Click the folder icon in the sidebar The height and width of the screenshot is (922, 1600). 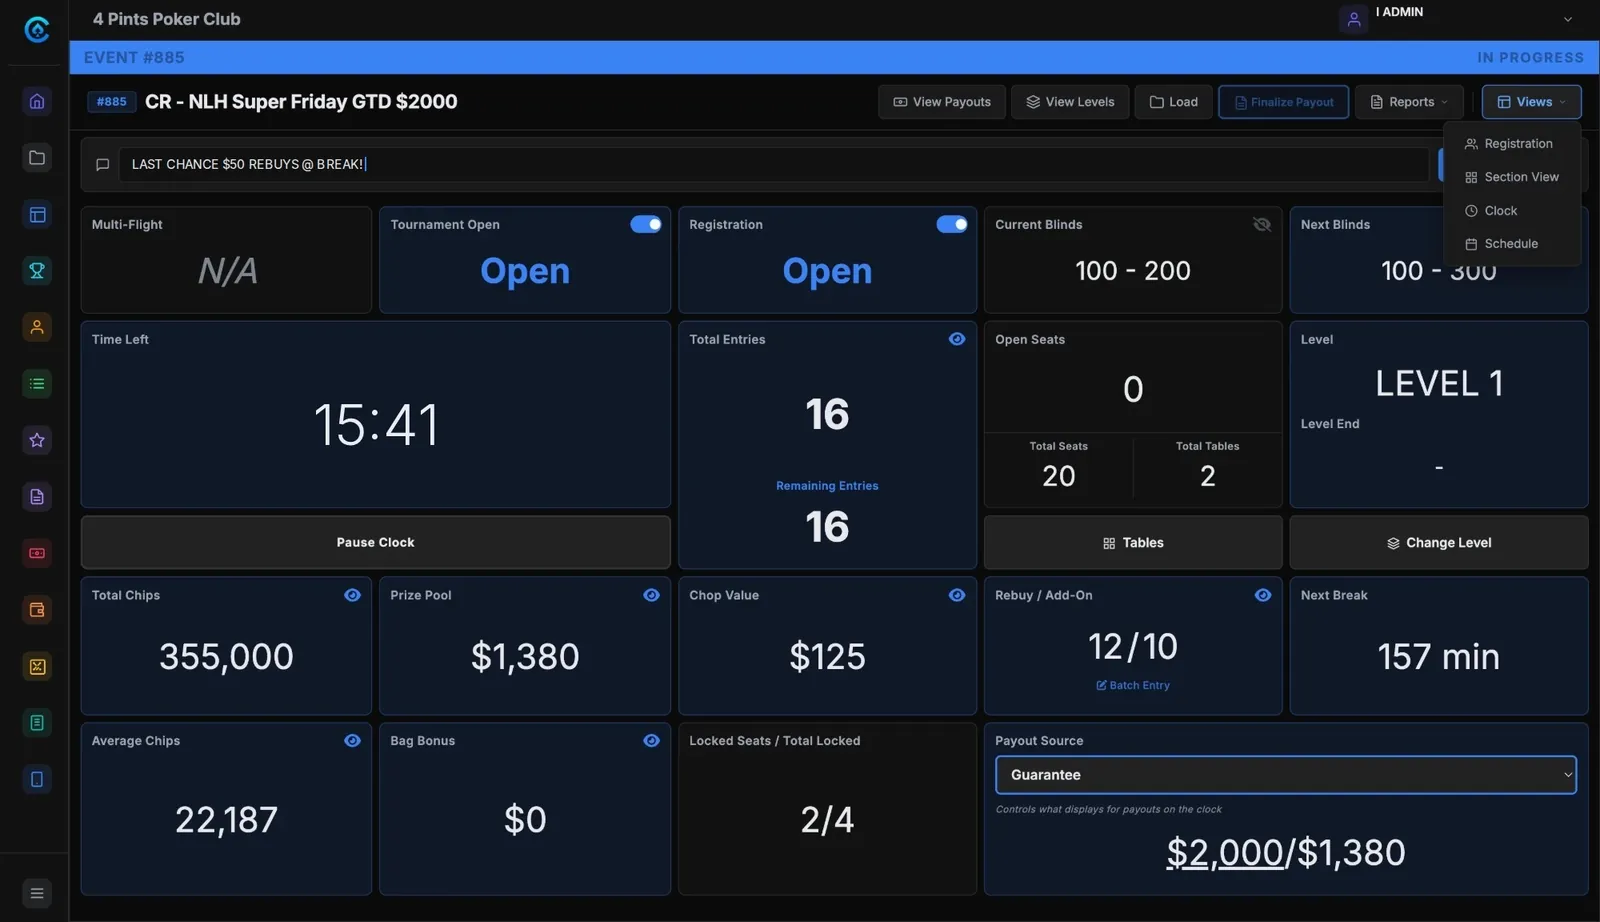pos(37,158)
